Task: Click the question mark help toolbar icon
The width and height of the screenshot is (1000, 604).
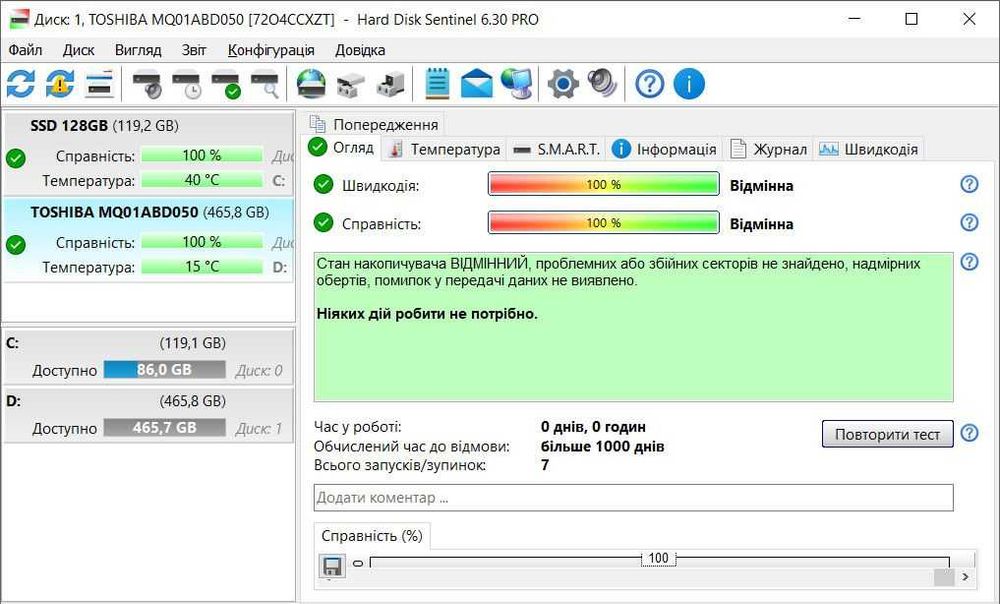Action: click(x=650, y=84)
